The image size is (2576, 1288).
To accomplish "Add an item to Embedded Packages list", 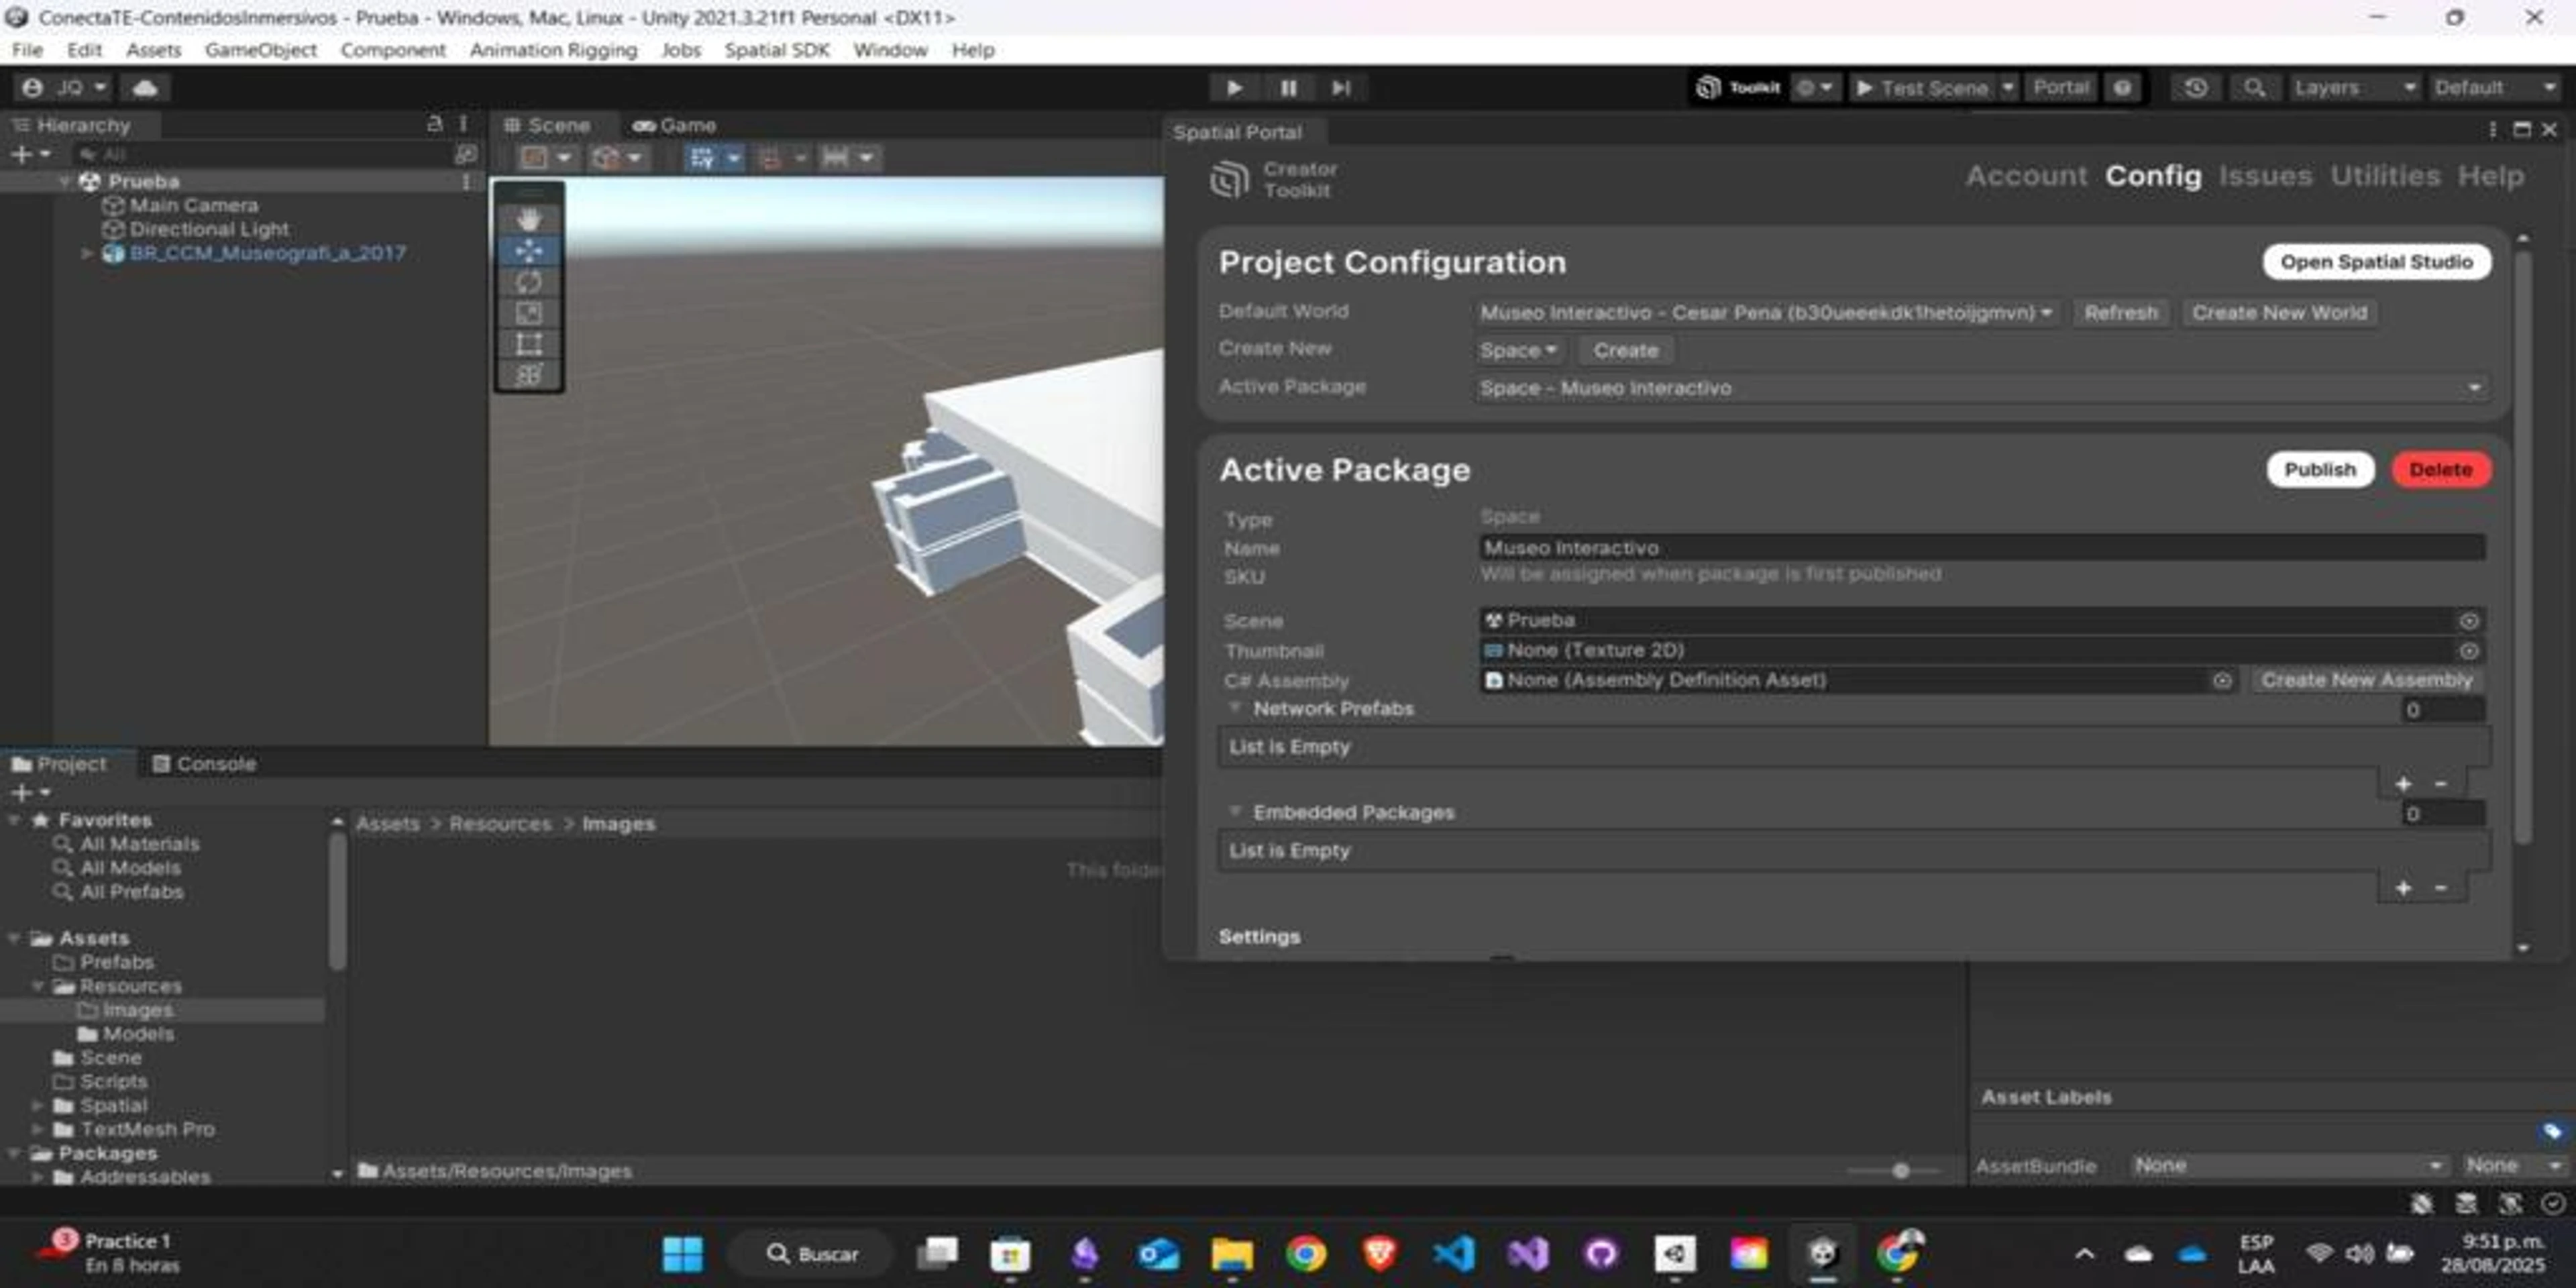I will coord(2403,889).
